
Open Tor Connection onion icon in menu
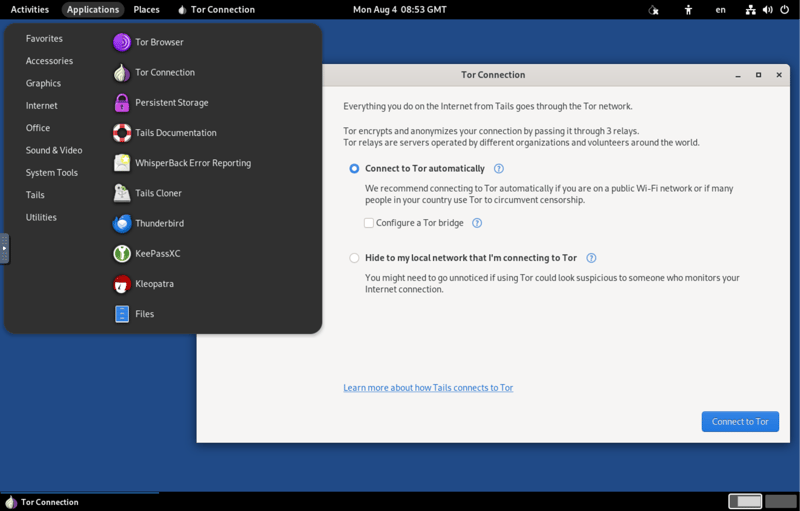(x=122, y=73)
